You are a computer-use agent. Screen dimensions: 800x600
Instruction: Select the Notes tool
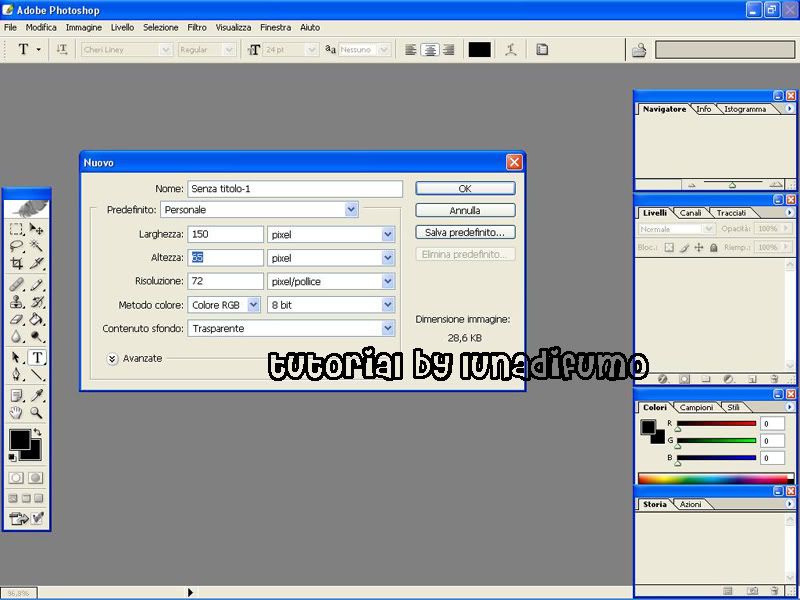(x=16, y=395)
